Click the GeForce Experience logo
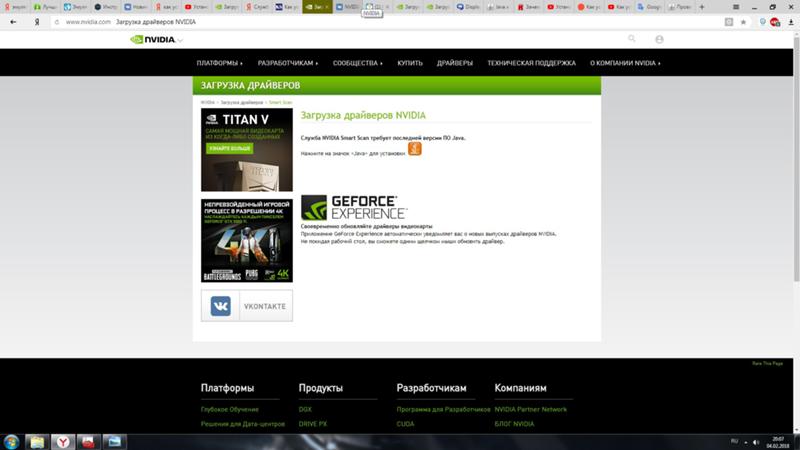Screen dimensions: 800x450 pos(354,207)
